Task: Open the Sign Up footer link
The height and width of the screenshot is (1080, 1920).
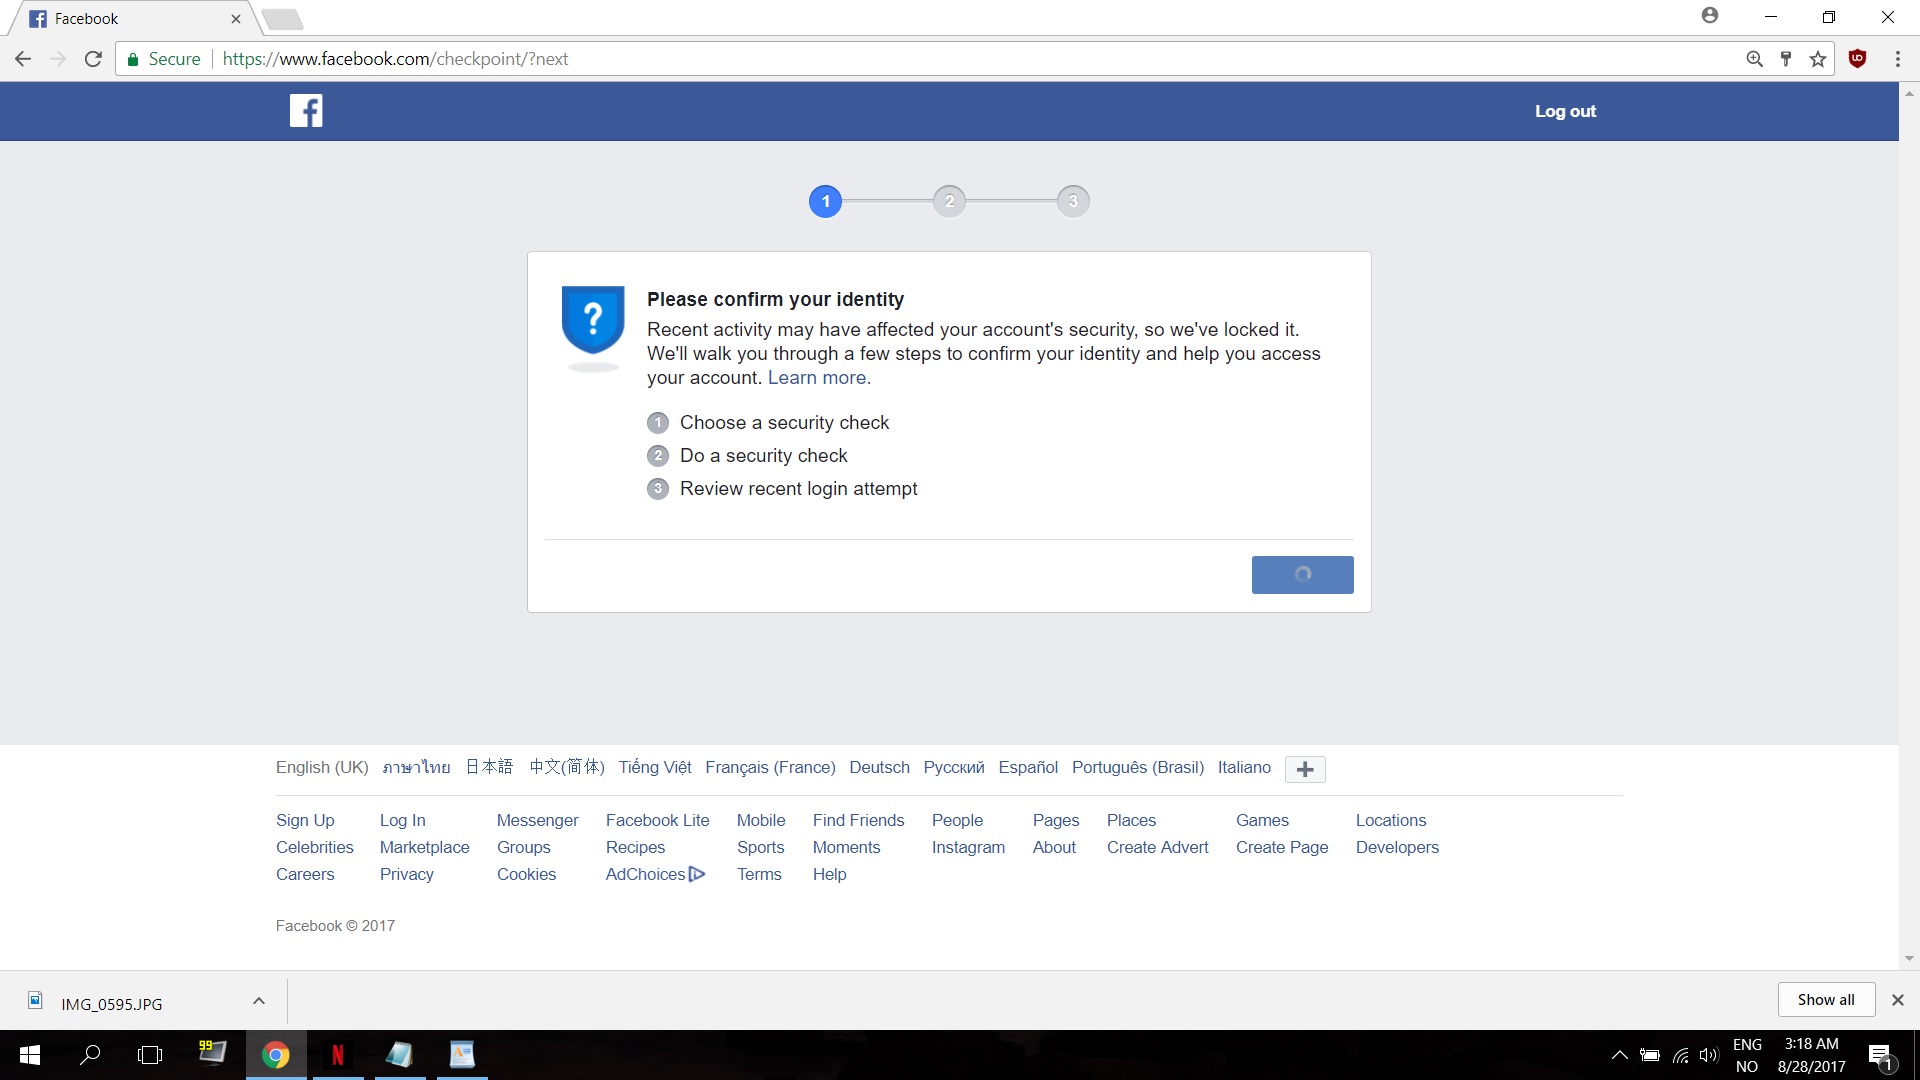Action: [305, 820]
